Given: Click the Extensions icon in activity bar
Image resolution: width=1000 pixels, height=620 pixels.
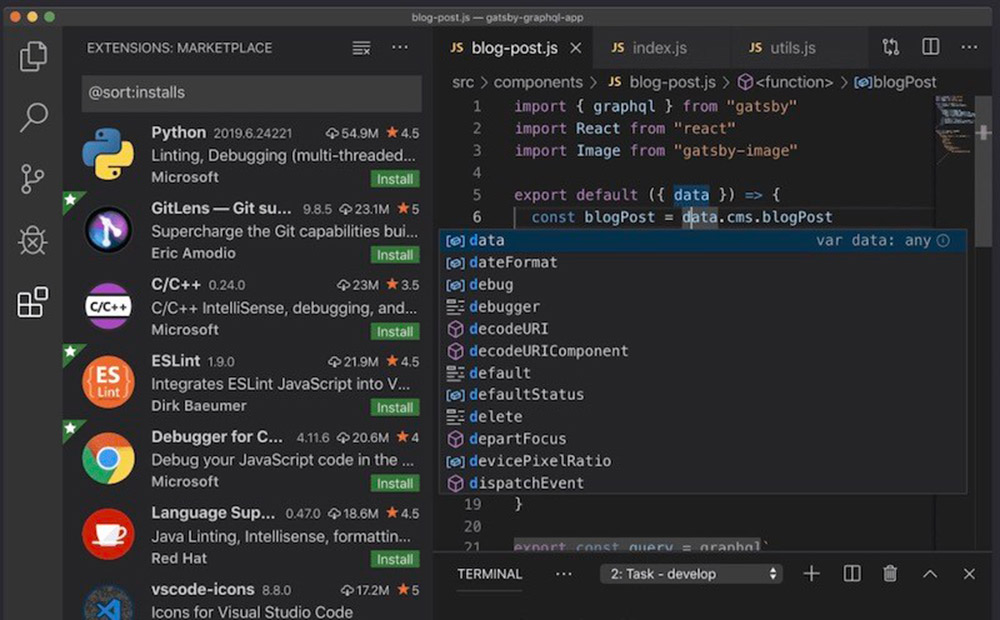Looking at the screenshot, I should pyautogui.click(x=33, y=302).
